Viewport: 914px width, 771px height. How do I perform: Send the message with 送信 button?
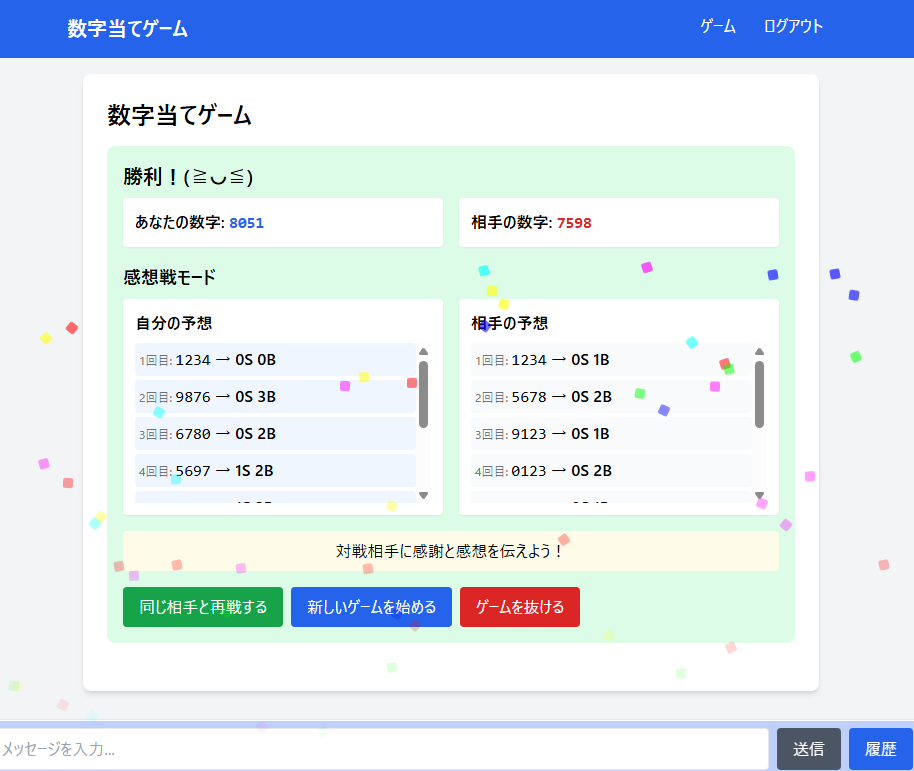(808, 749)
